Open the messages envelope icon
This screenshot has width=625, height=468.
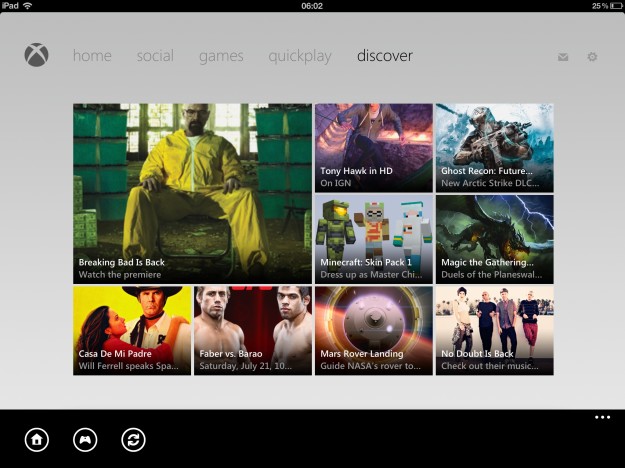pyautogui.click(x=563, y=57)
